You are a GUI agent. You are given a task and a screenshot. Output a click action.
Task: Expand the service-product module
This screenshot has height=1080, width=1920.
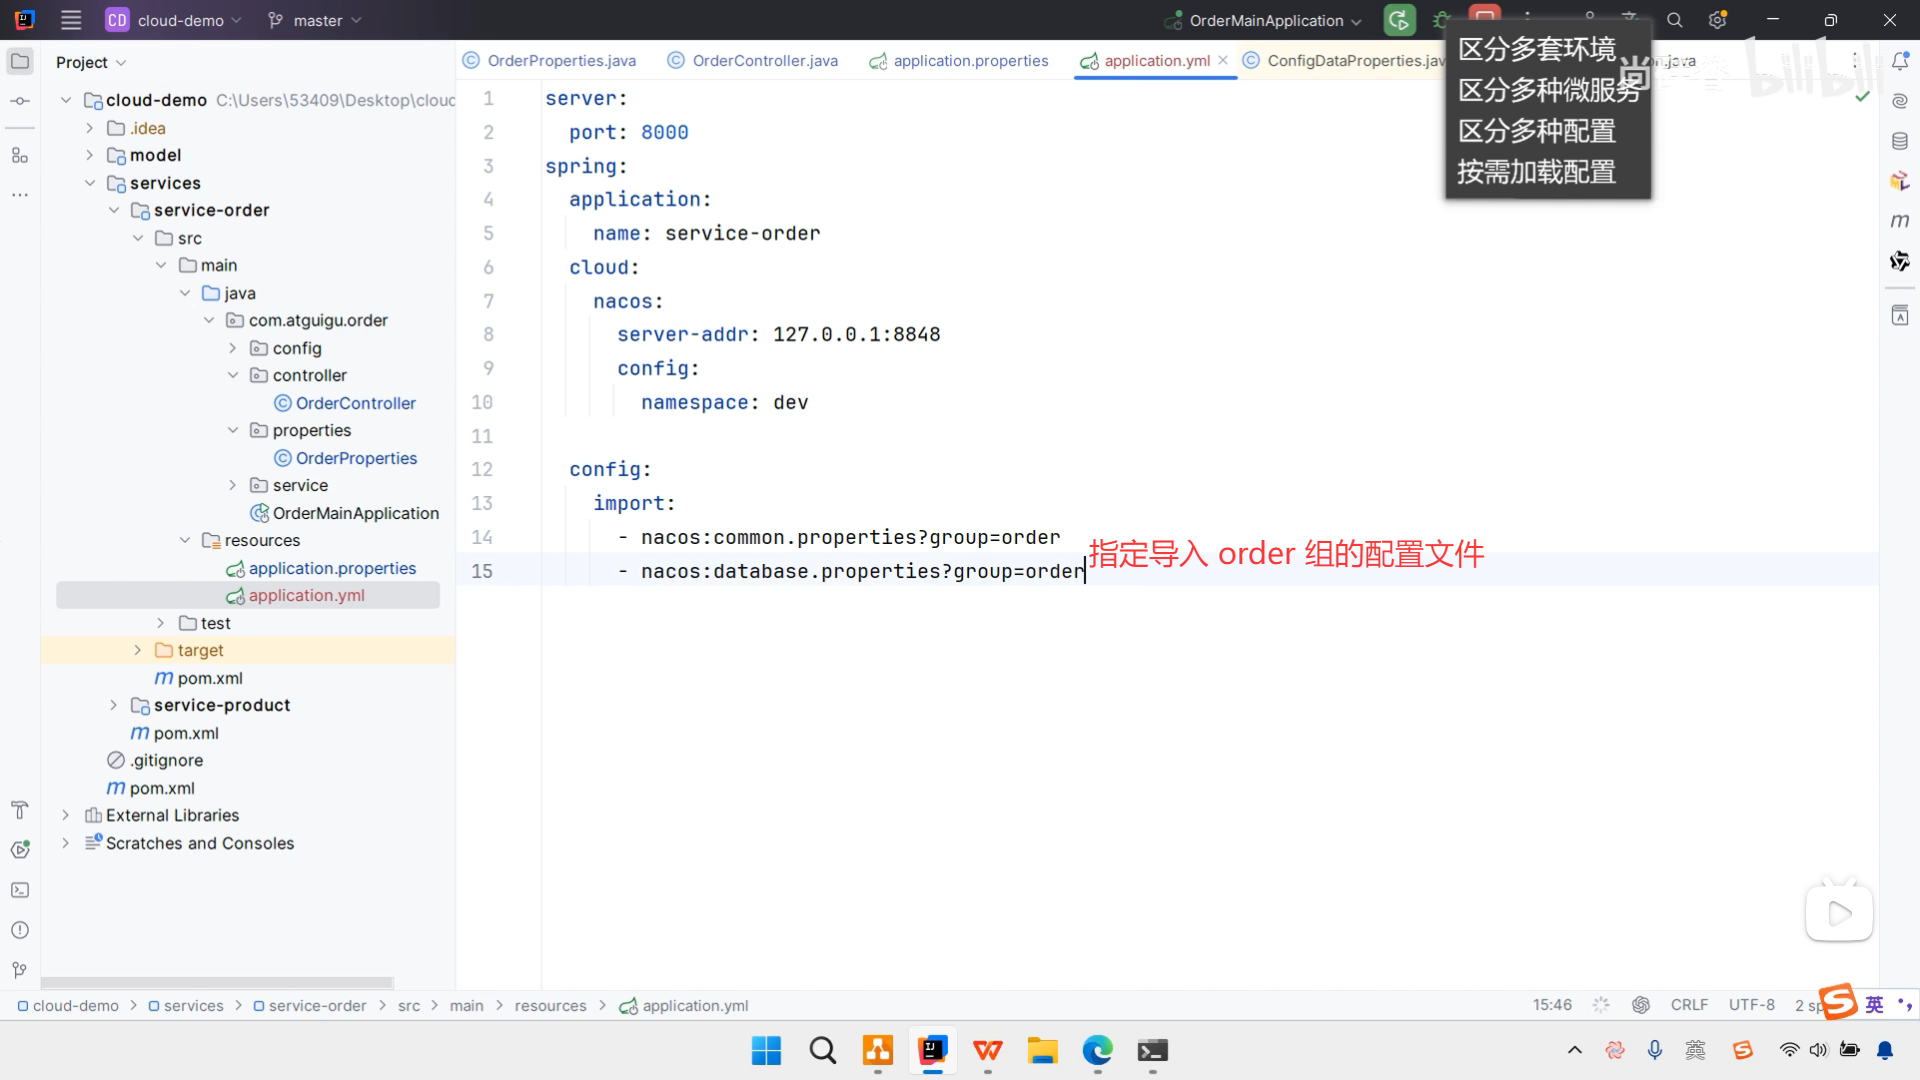click(x=114, y=705)
